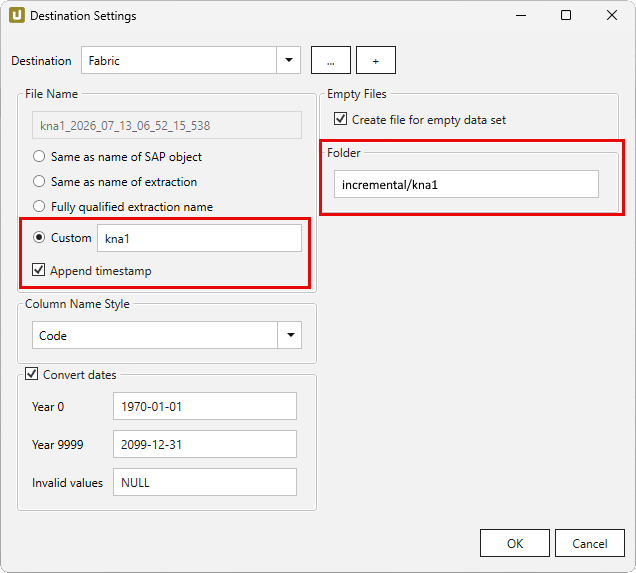Toggle Create file for empty data set

click(x=340, y=119)
